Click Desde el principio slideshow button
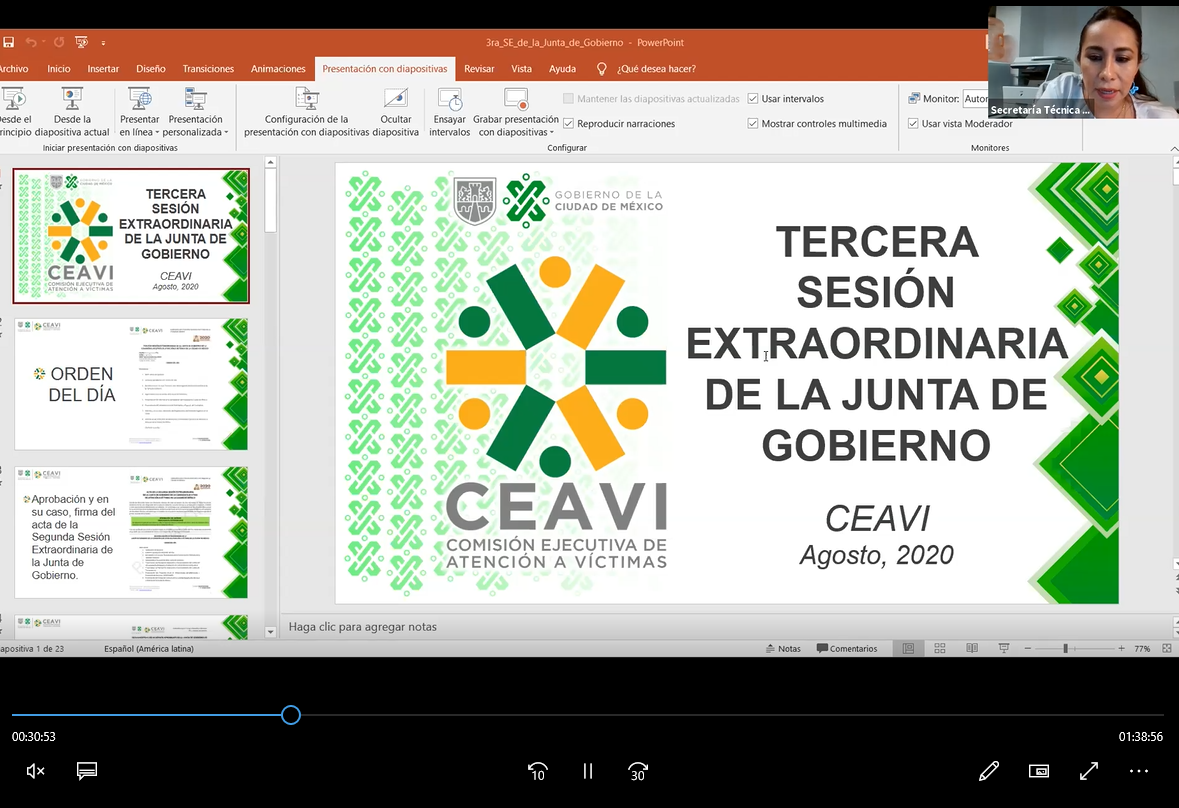Screen dimensions: 1179x808 [15, 112]
